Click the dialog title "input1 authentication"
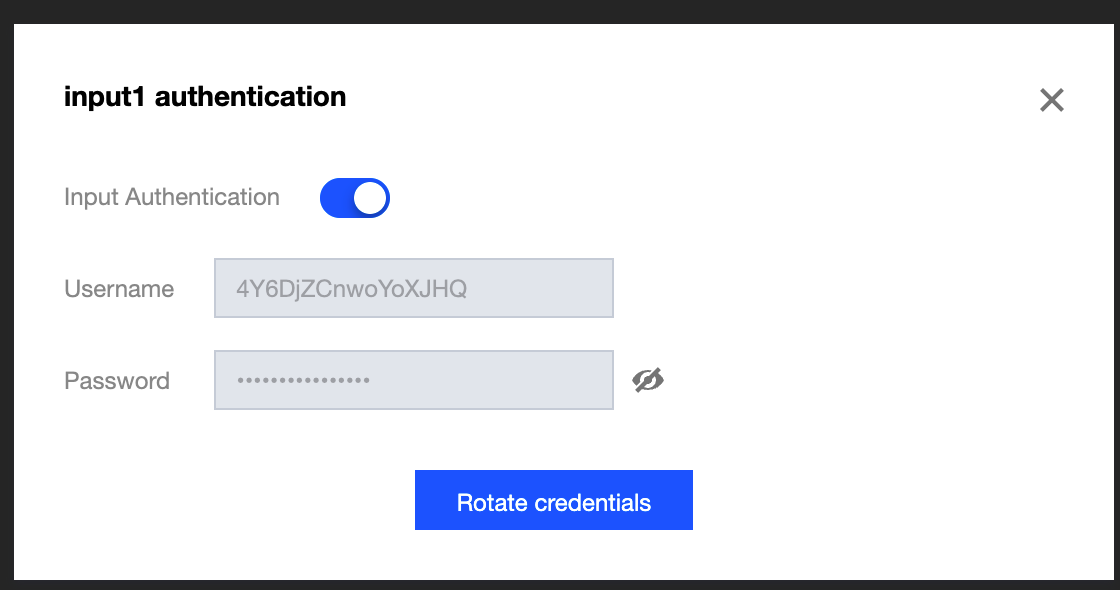1120x590 pixels. pos(205,97)
